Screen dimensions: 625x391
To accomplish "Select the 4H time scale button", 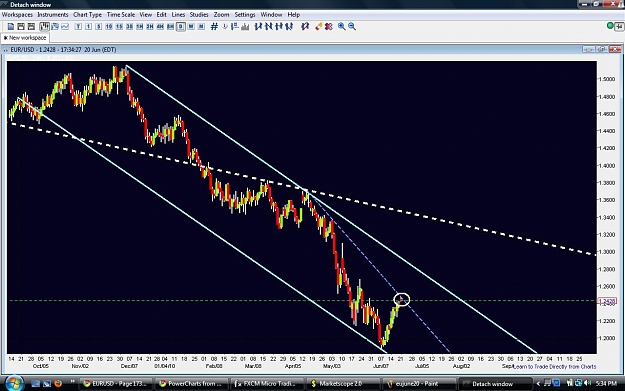I will pyautogui.click(x=160, y=27).
